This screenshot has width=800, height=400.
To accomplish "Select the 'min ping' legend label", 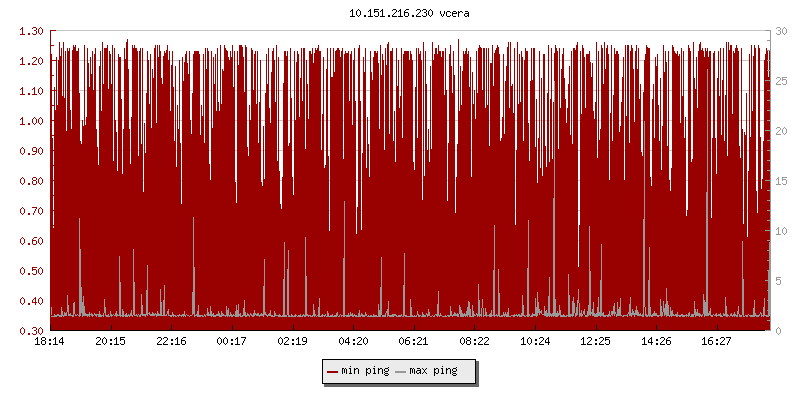I will pyautogui.click(x=363, y=371).
